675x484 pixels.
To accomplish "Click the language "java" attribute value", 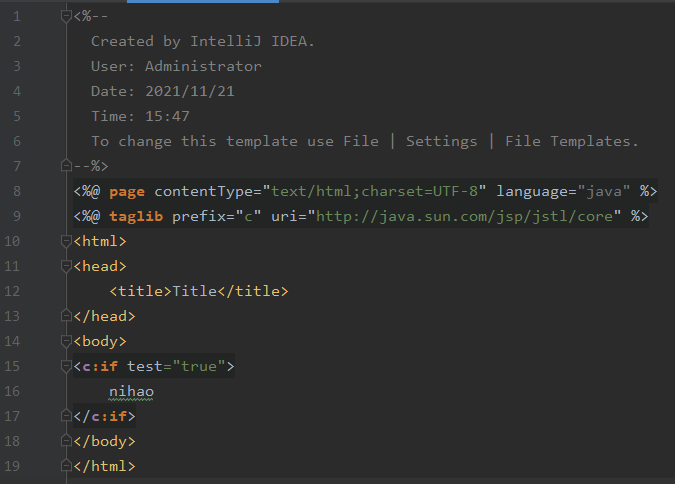I will (604, 191).
